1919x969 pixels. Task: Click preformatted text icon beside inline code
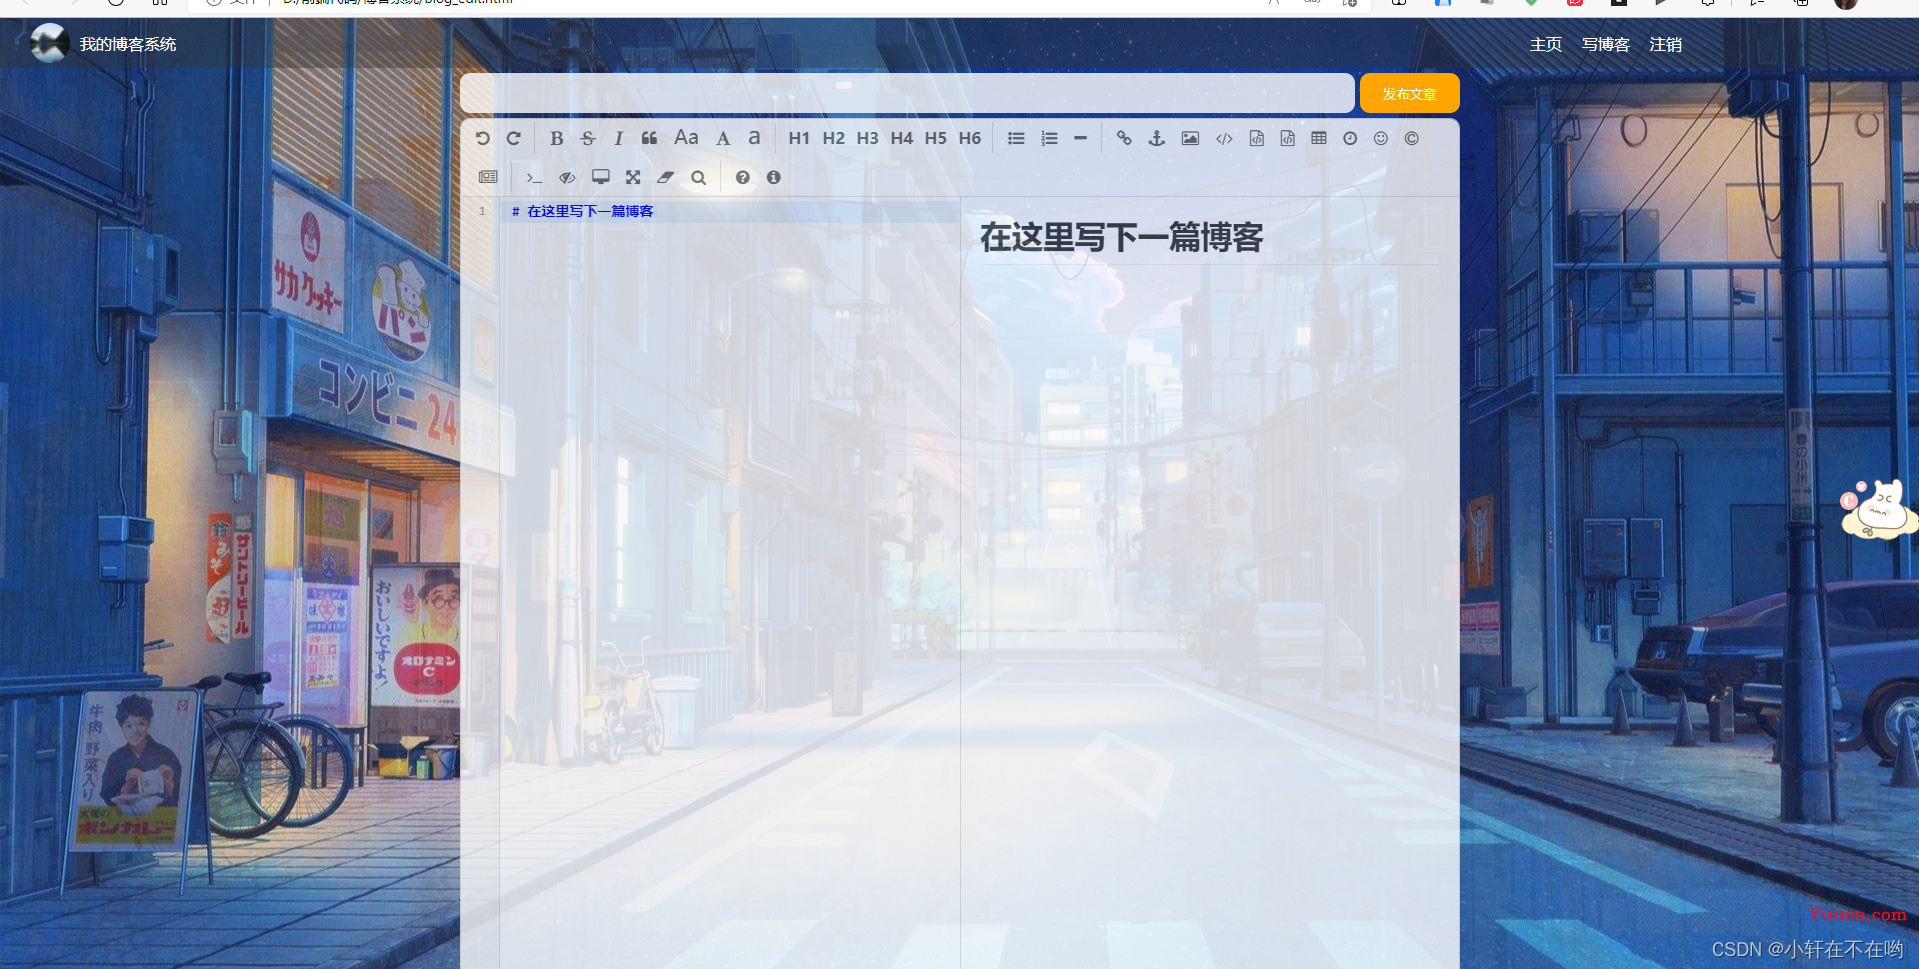(x=1257, y=138)
